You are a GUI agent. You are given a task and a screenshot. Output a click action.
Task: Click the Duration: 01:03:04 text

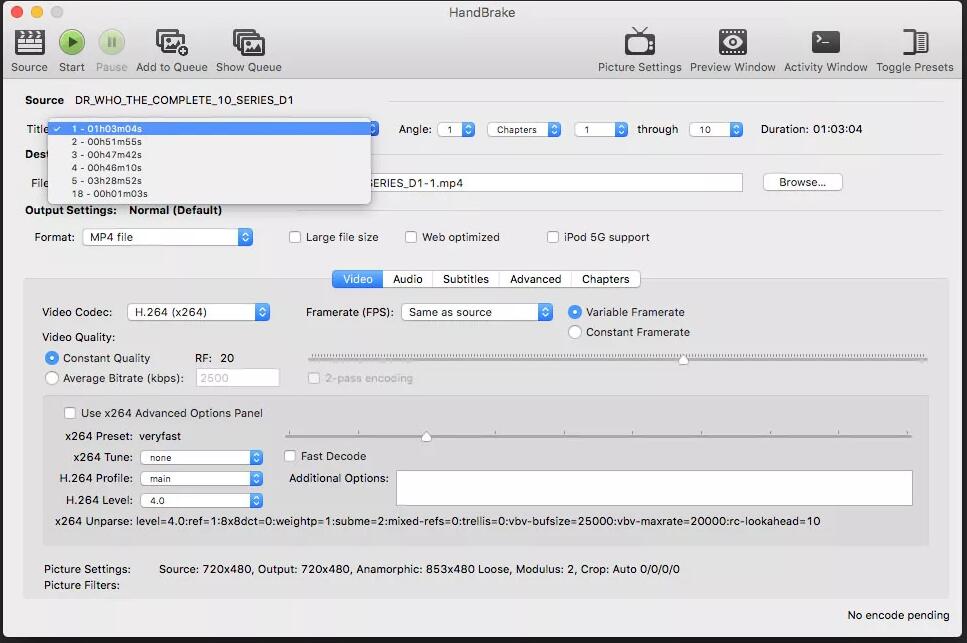pos(811,129)
